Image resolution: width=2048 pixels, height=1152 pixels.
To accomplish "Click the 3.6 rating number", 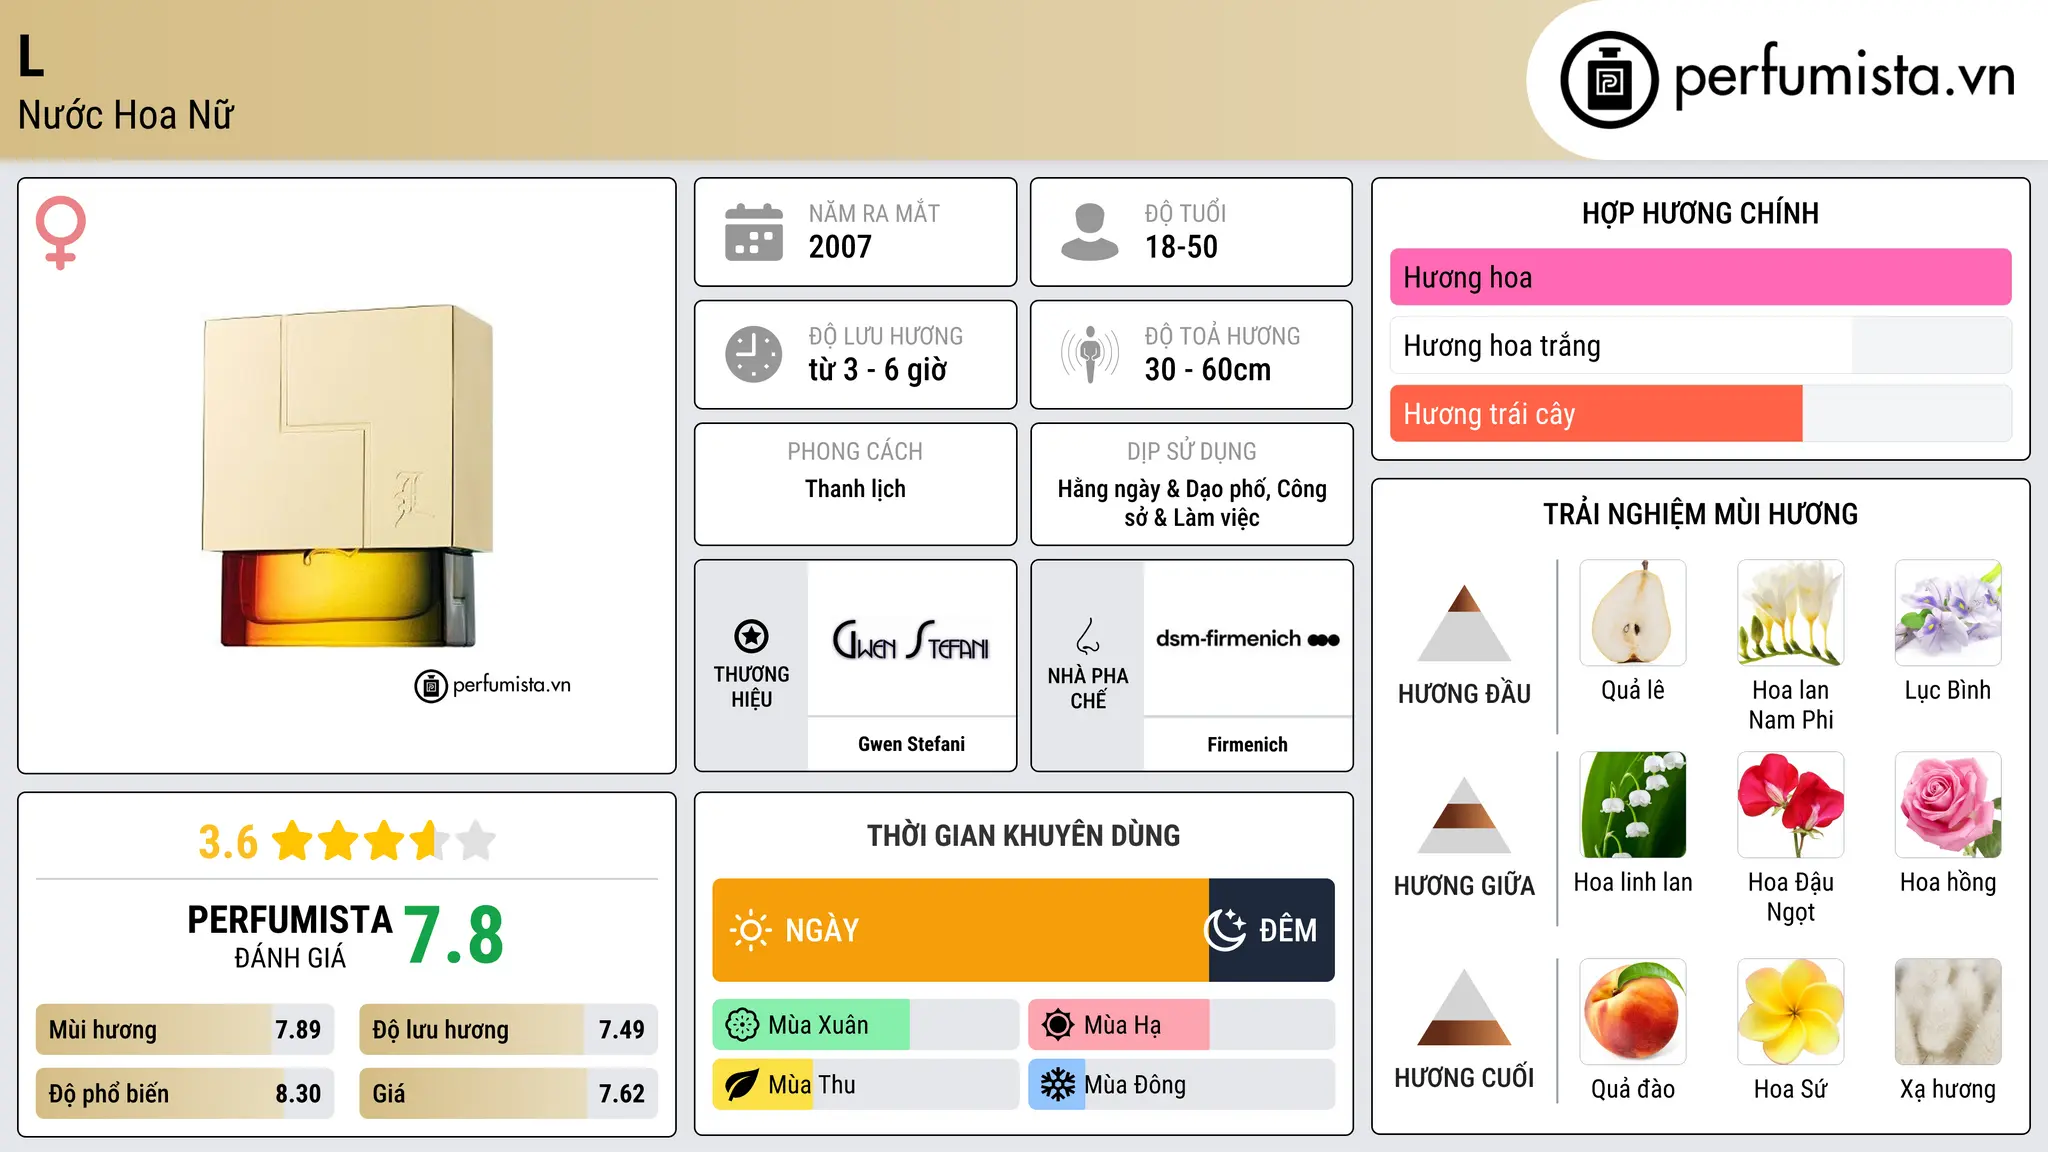I will [x=228, y=842].
